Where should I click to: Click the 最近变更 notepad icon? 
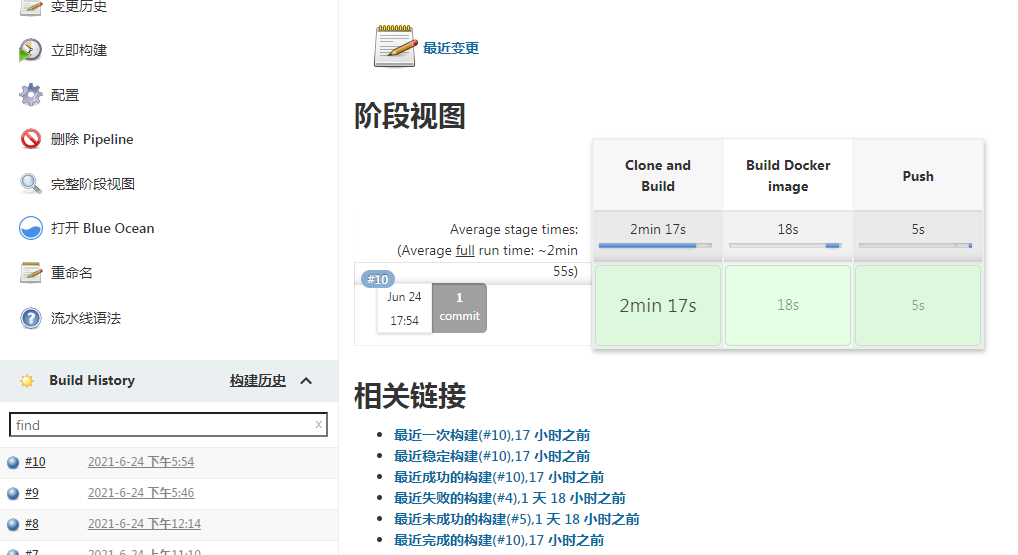coord(395,46)
